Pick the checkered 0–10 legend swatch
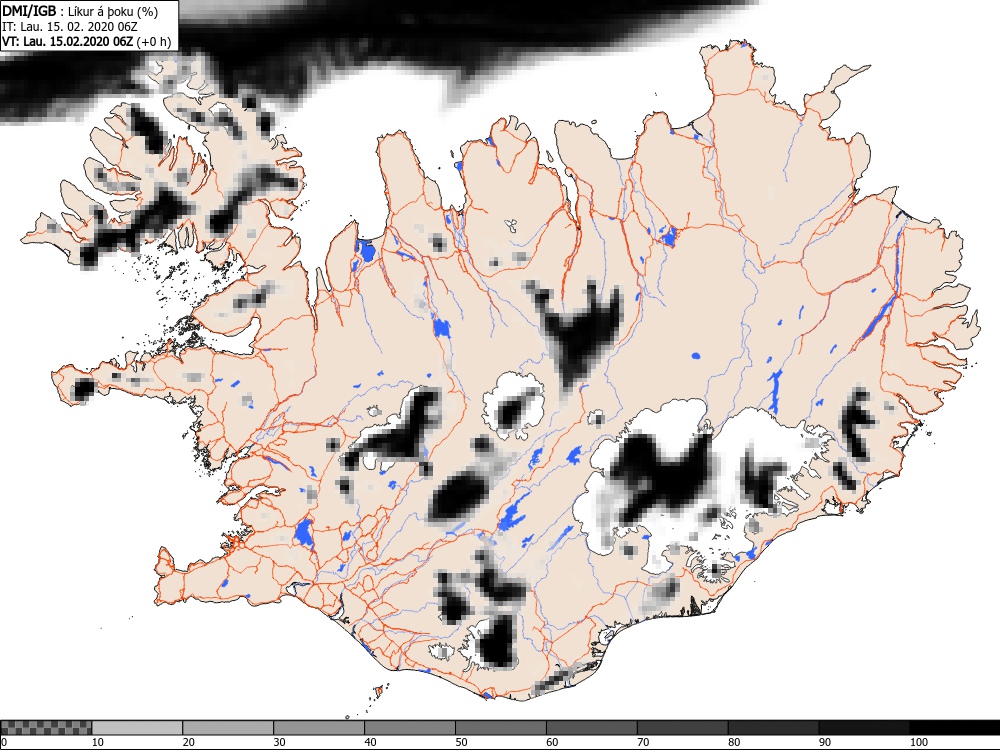 point(46,728)
